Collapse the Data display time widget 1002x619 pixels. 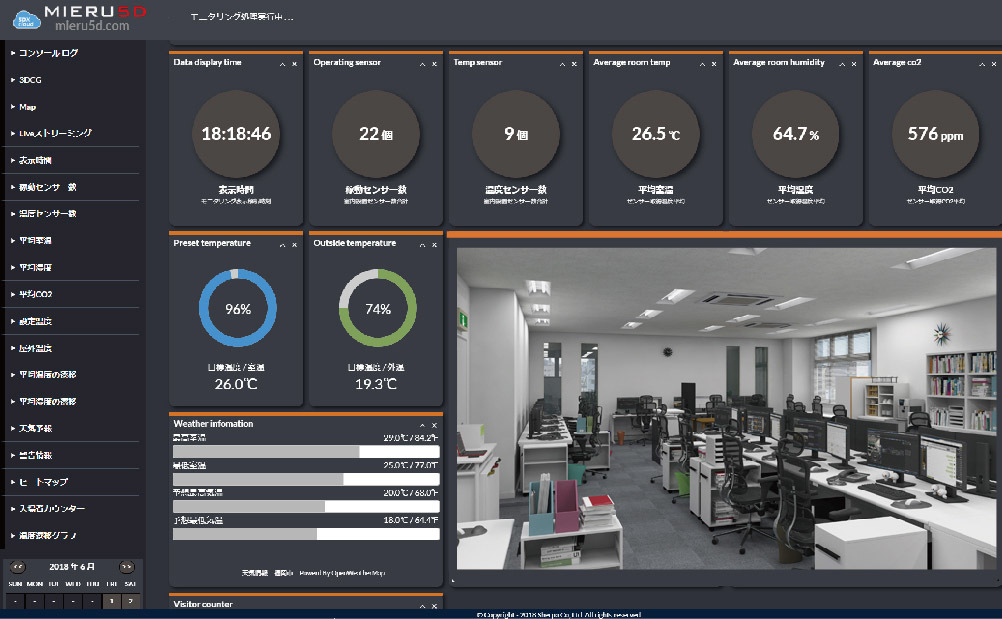coord(283,63)
